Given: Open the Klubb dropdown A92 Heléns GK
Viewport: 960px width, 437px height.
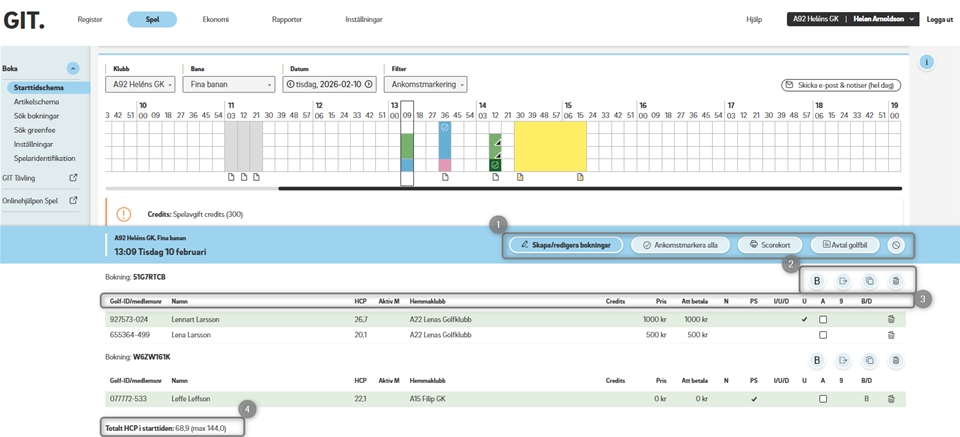Looking at the screenshot, I should click(x=141, y=85).
